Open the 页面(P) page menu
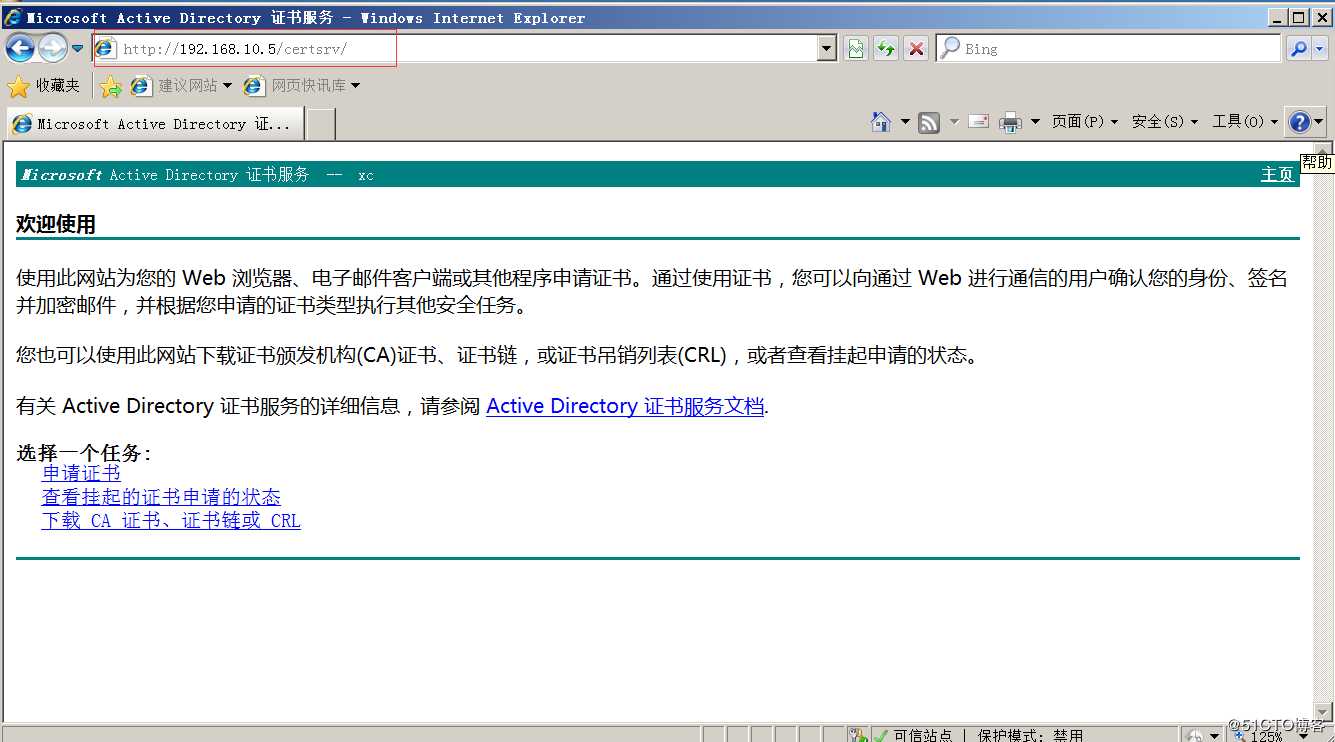1335x742 pixels. pyautogui.click(x=1085, y=122)
